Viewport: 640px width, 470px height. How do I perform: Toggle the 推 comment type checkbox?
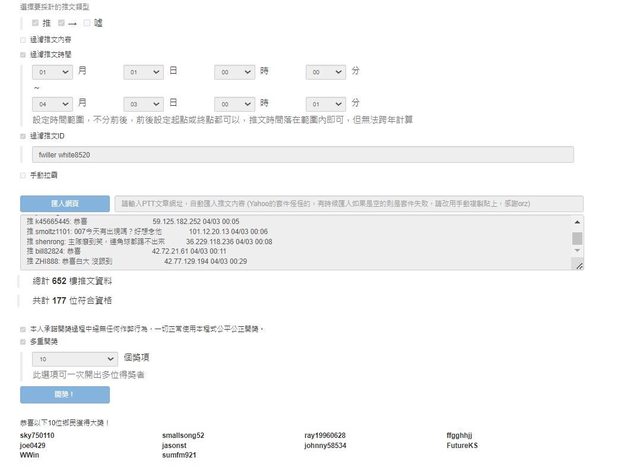pyautogui.click(x=36, y=22)
